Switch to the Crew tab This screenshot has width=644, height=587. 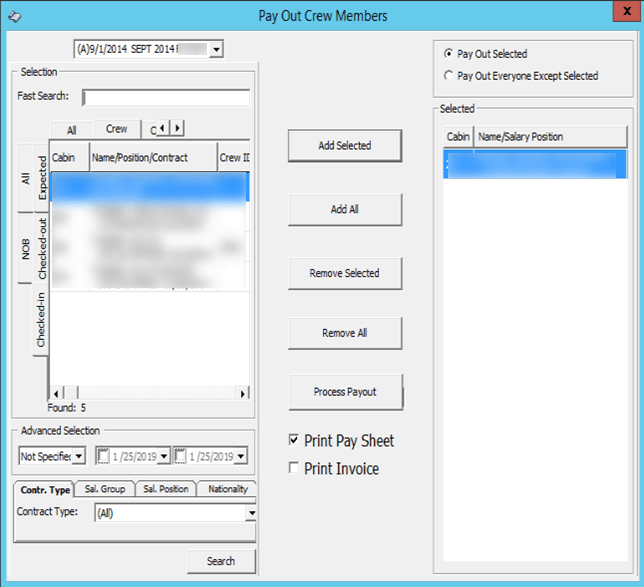tap(117, 129)
